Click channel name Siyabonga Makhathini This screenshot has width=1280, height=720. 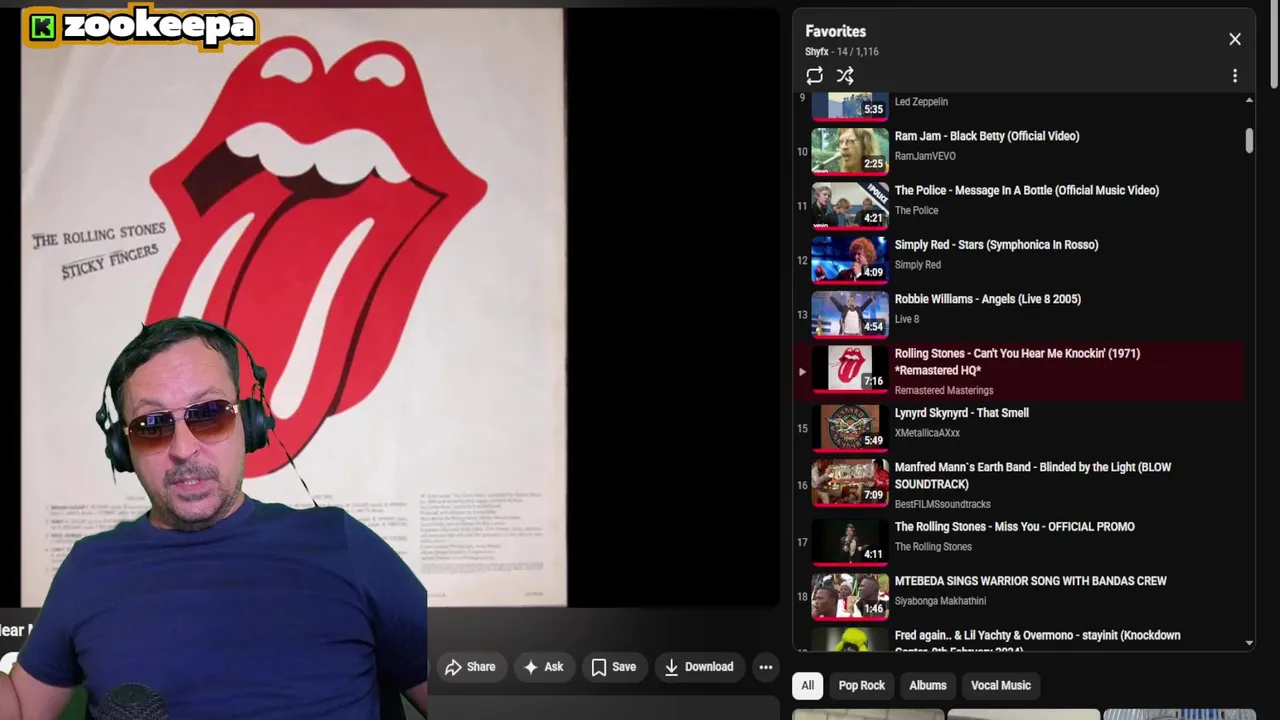coord(940,601)
